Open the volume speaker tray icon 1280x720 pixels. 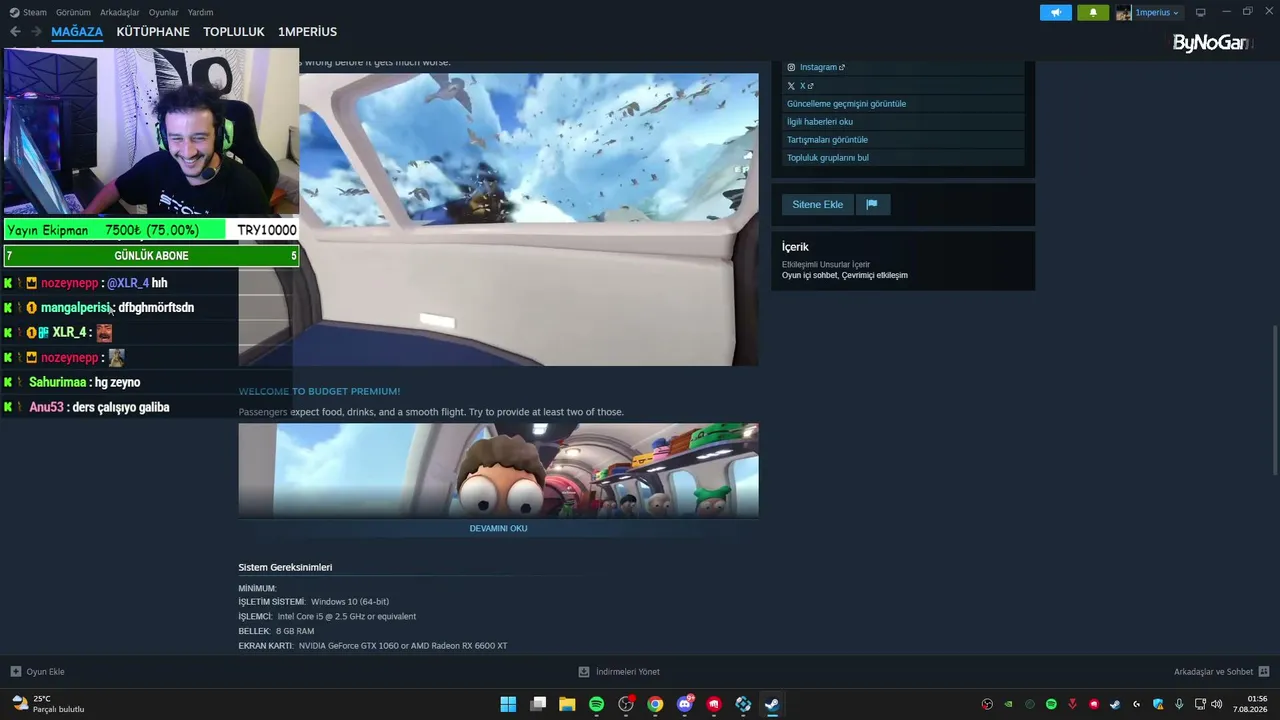1217,704
